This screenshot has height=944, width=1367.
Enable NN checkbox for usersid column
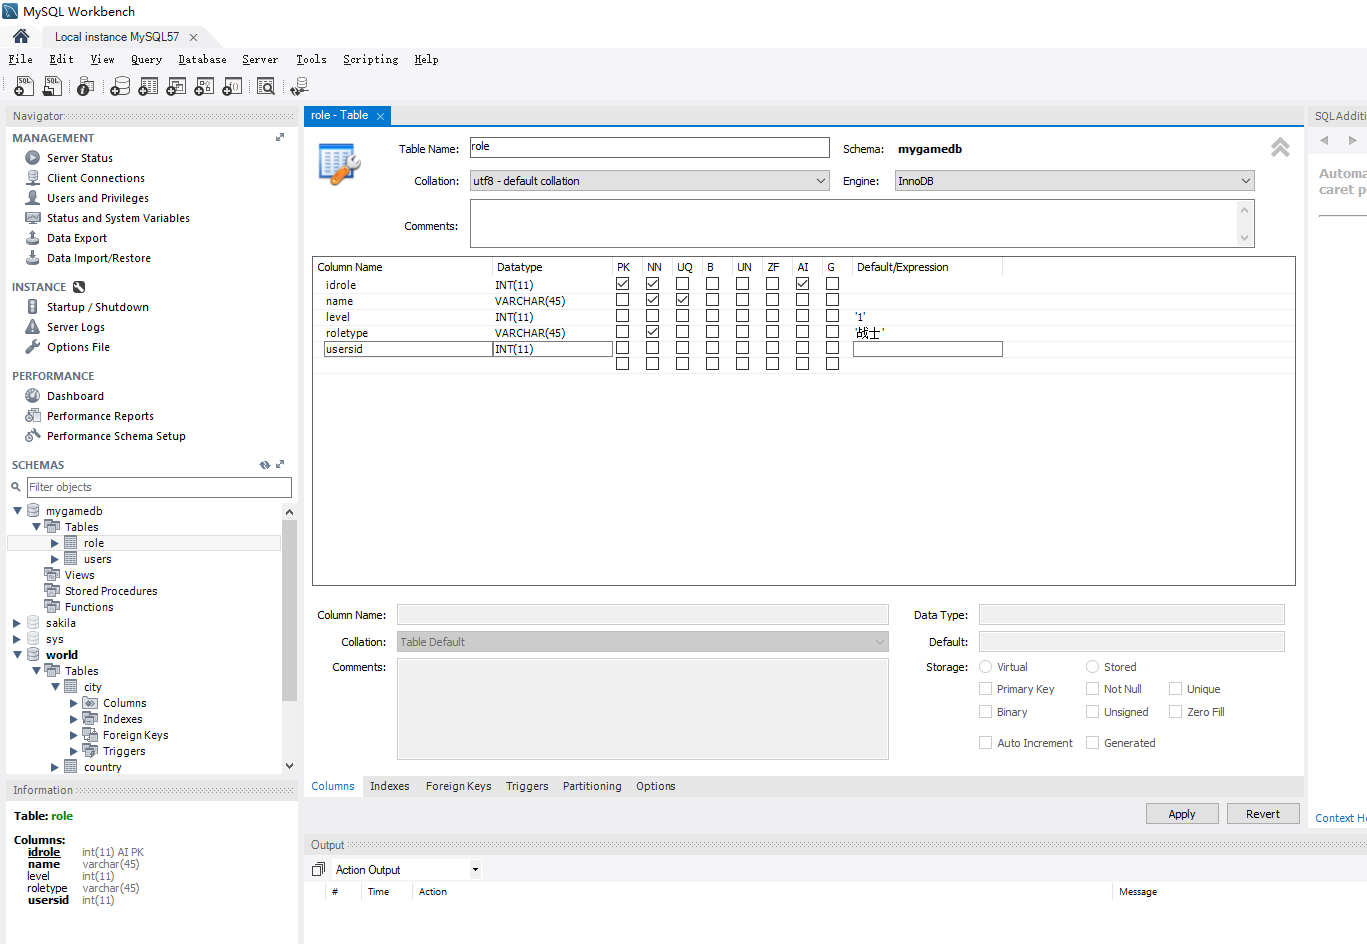click(652, 348)
